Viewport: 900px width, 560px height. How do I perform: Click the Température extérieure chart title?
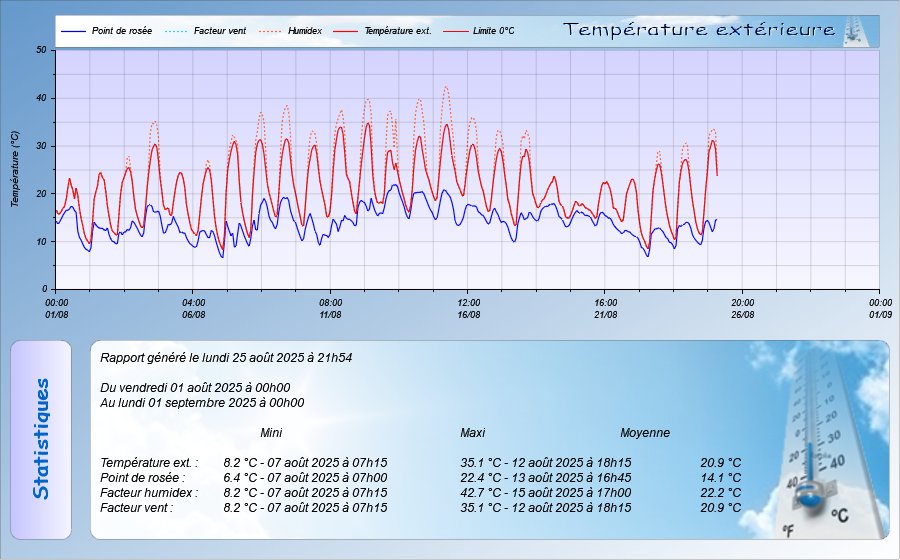click(699, 30)
